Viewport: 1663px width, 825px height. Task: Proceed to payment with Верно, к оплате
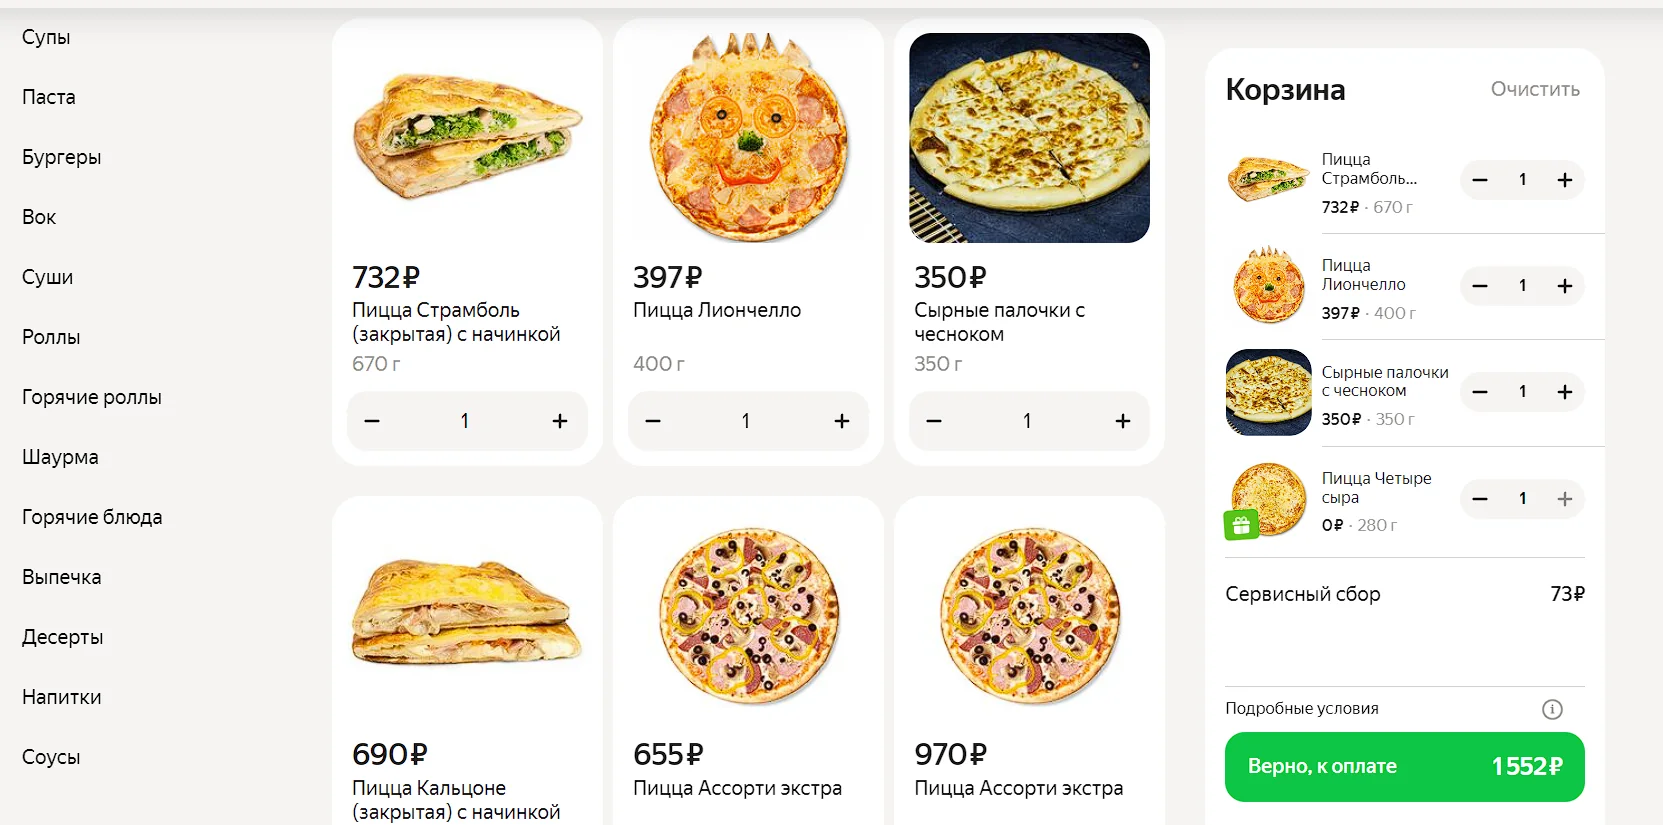click(x=1404, y=767)
